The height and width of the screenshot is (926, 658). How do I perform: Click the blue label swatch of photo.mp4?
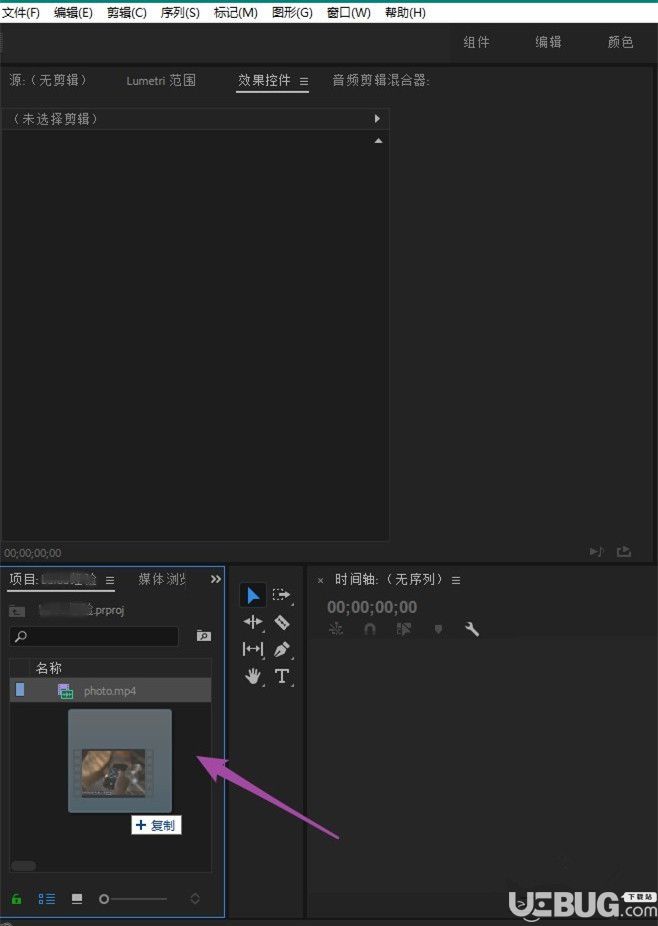pyautogui.click(x=20, y=689)
